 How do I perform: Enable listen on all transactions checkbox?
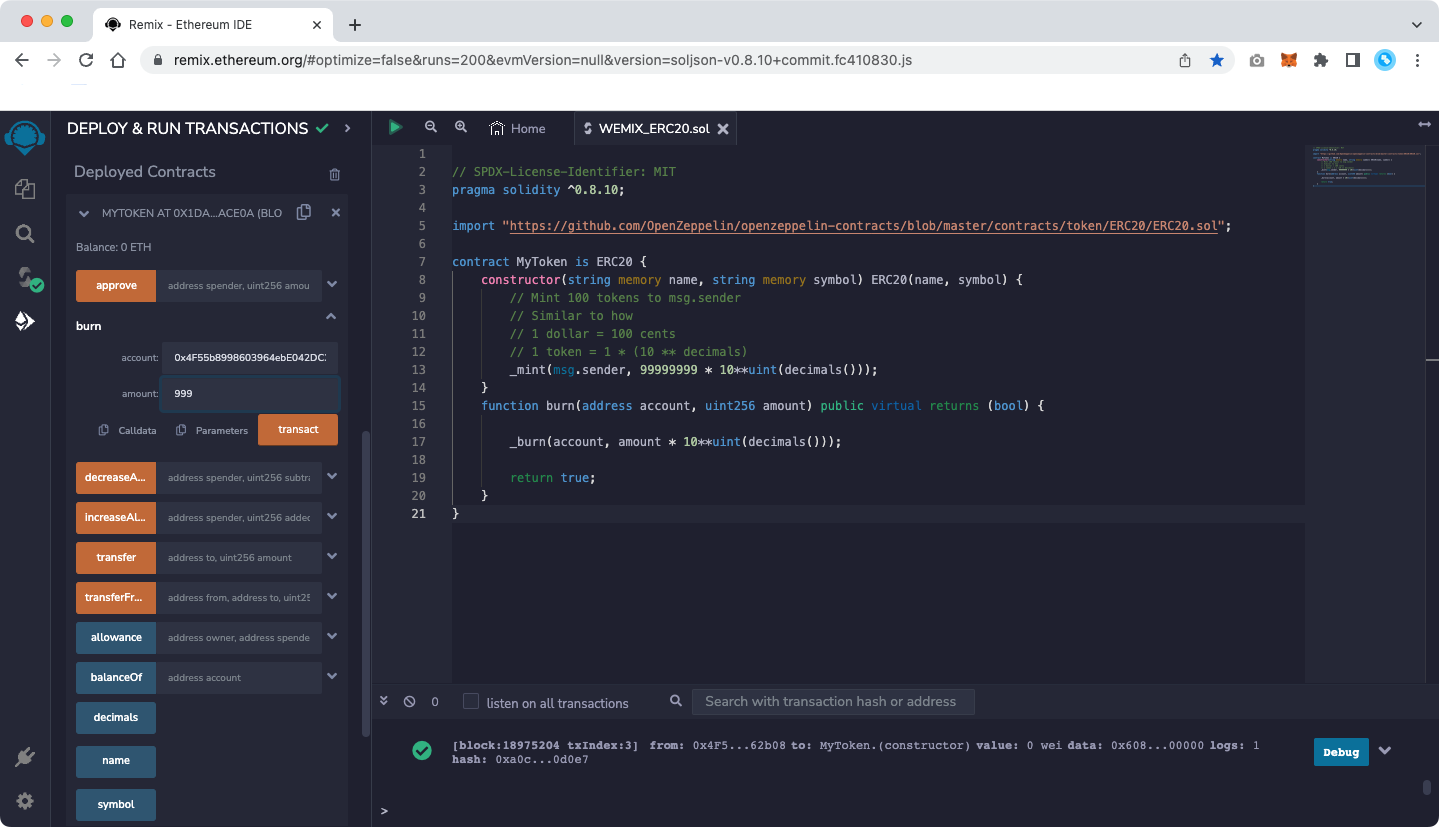471,702
